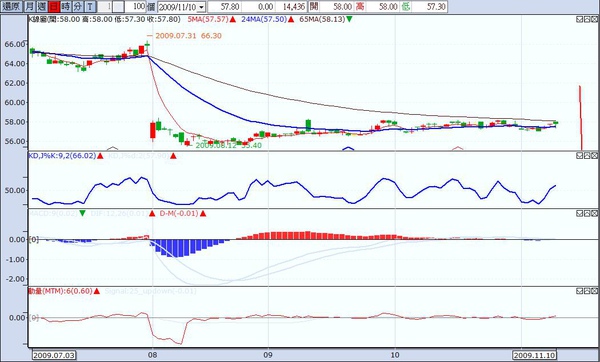This screenshot has width=600, height=362.
Task: Click the down-arrow icon on K線圖 panel
Action: pyautogui.click(x=580, y=19)
